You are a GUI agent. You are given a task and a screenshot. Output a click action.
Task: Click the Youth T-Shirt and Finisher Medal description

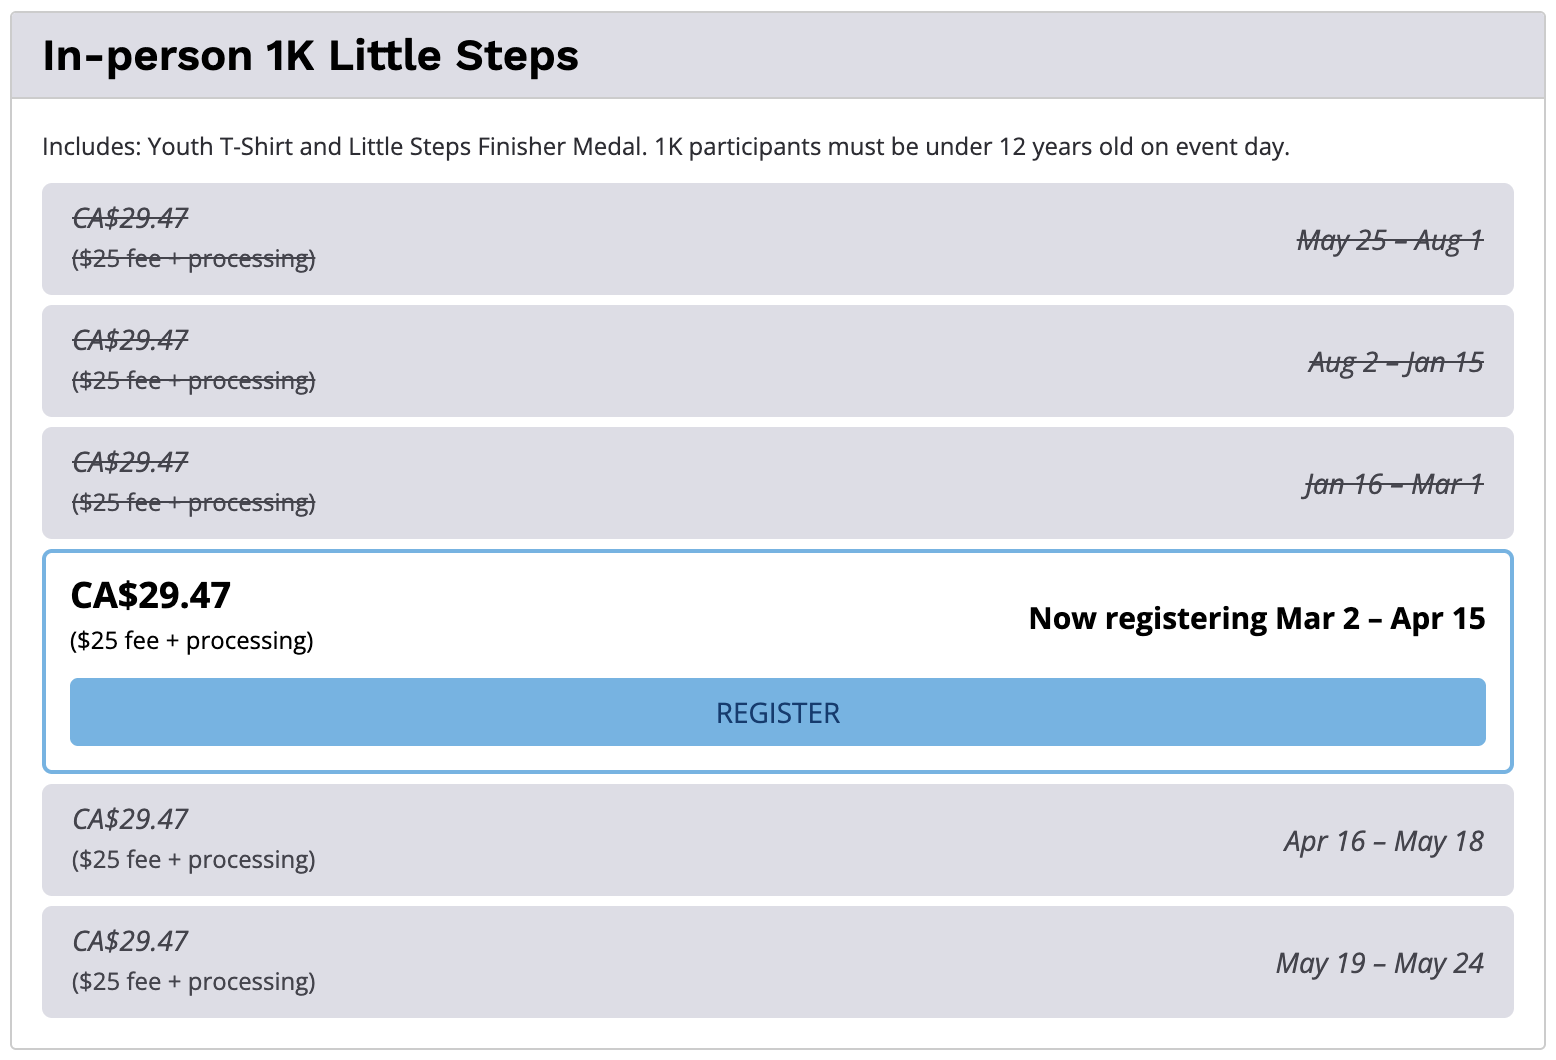click(x=665, y=147)
